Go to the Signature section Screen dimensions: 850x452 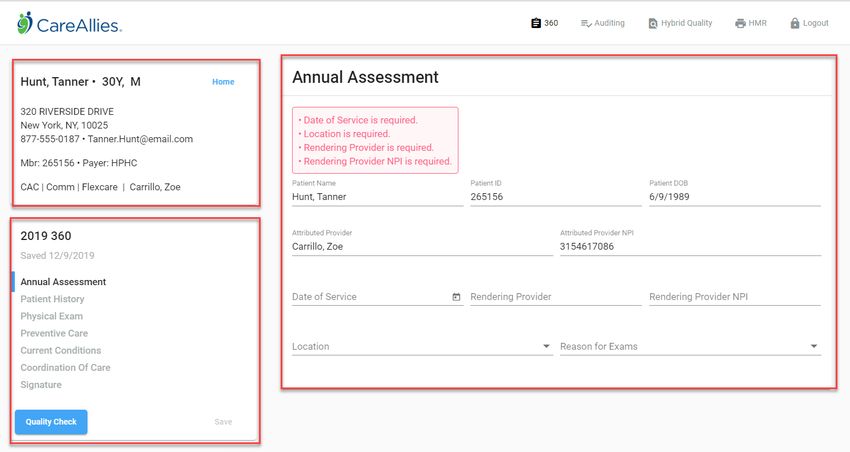coord(41,385)
